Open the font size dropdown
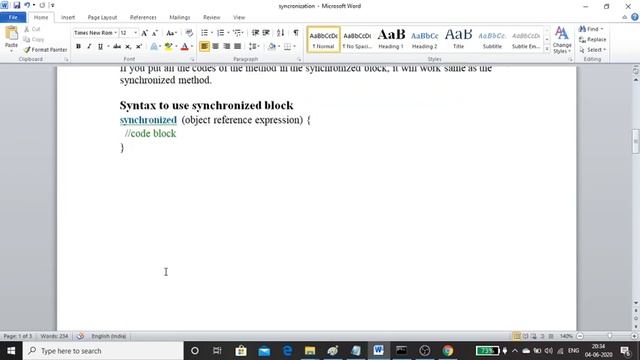640x360 pixels. (x=136, y=33)
